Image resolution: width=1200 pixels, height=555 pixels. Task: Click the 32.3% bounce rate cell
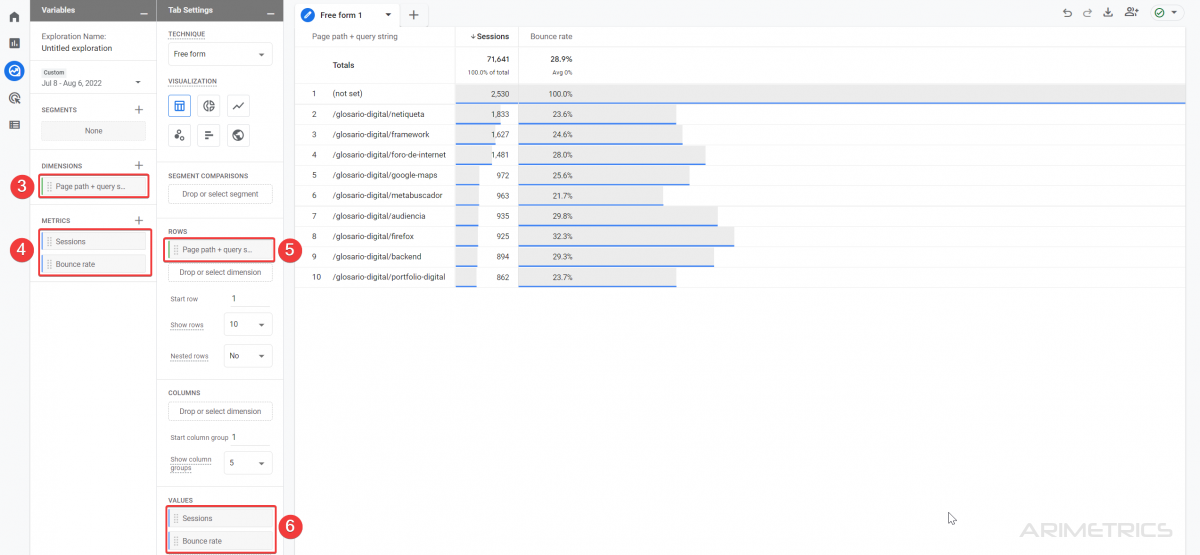coord(561,236)
